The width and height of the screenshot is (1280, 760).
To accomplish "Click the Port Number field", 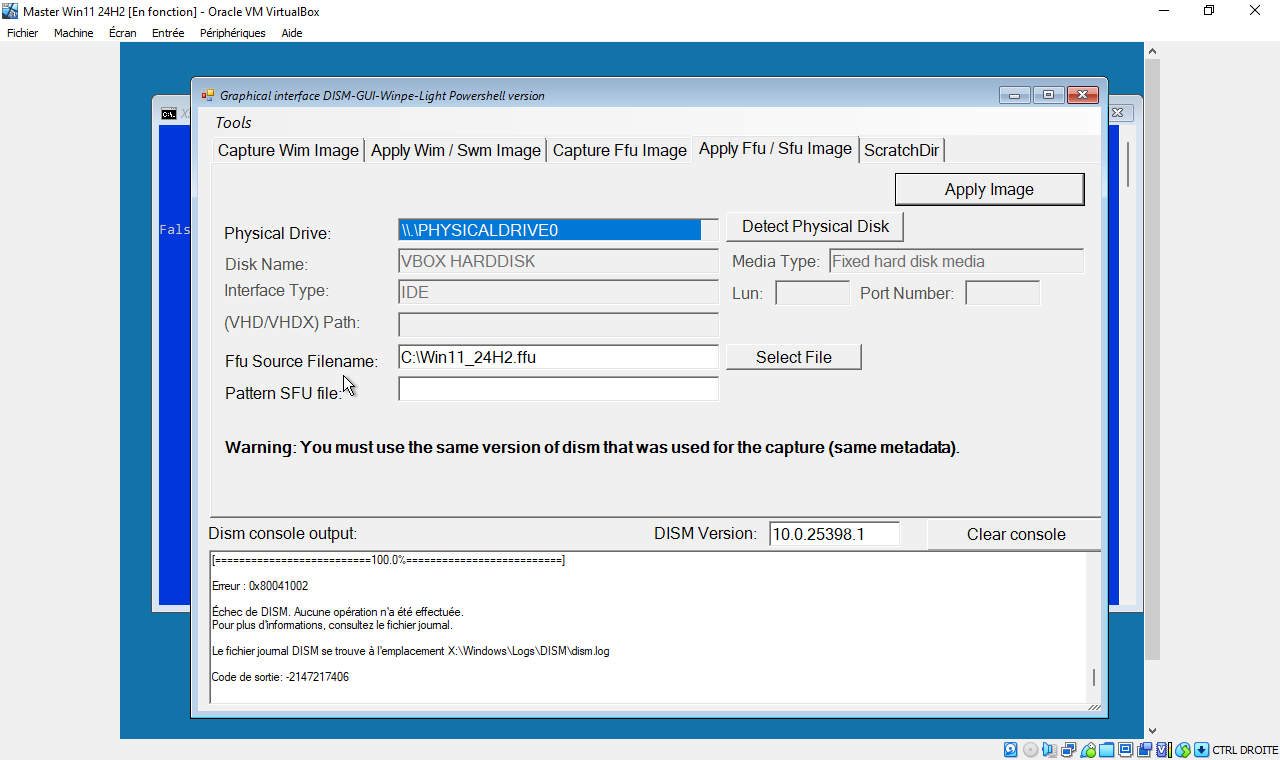I will 1002,293.
